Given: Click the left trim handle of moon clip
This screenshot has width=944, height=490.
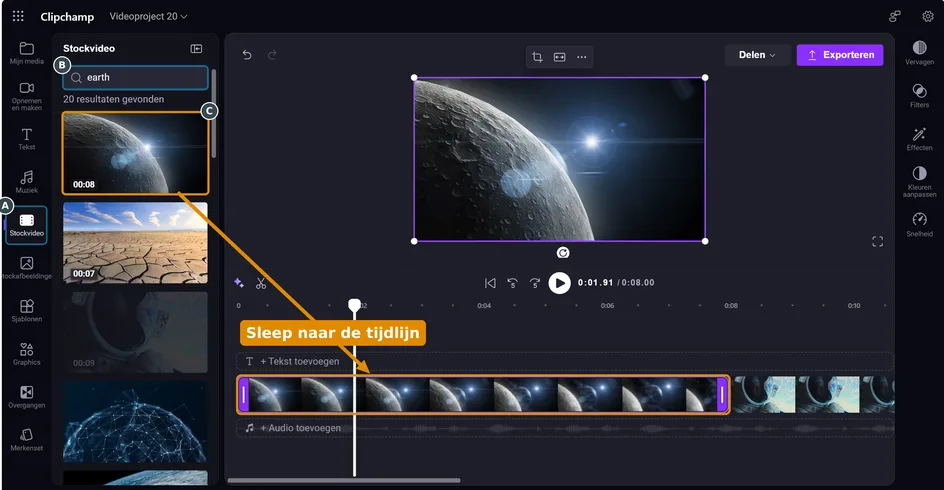Looking at the screenshot, I should coord(244,395).
